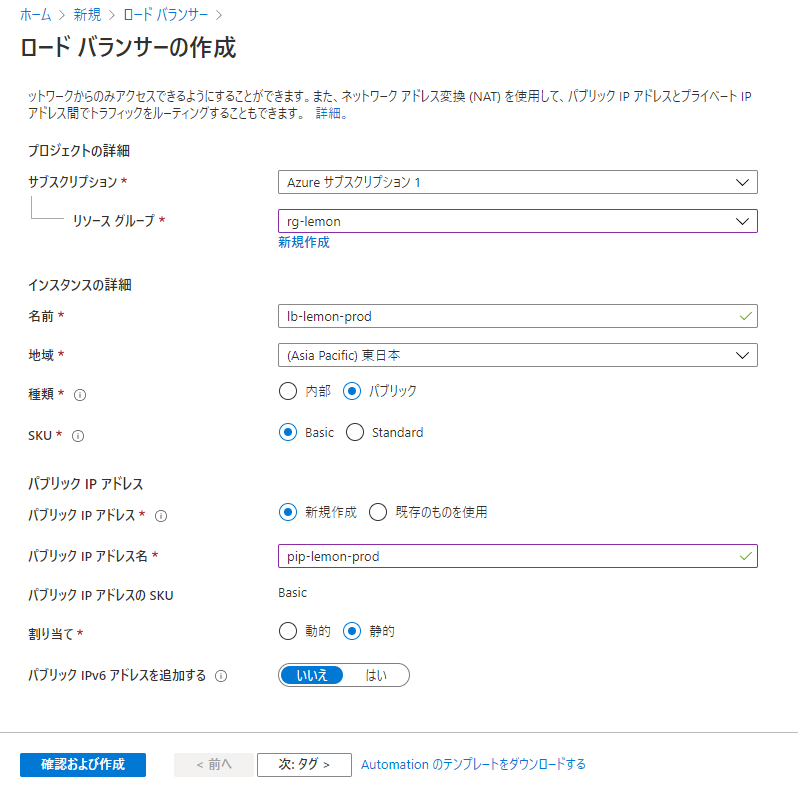Screen dimensions: 798x795
Task: Click 'プロジェクトの詳細' section heading
Action: pos(79,151)
